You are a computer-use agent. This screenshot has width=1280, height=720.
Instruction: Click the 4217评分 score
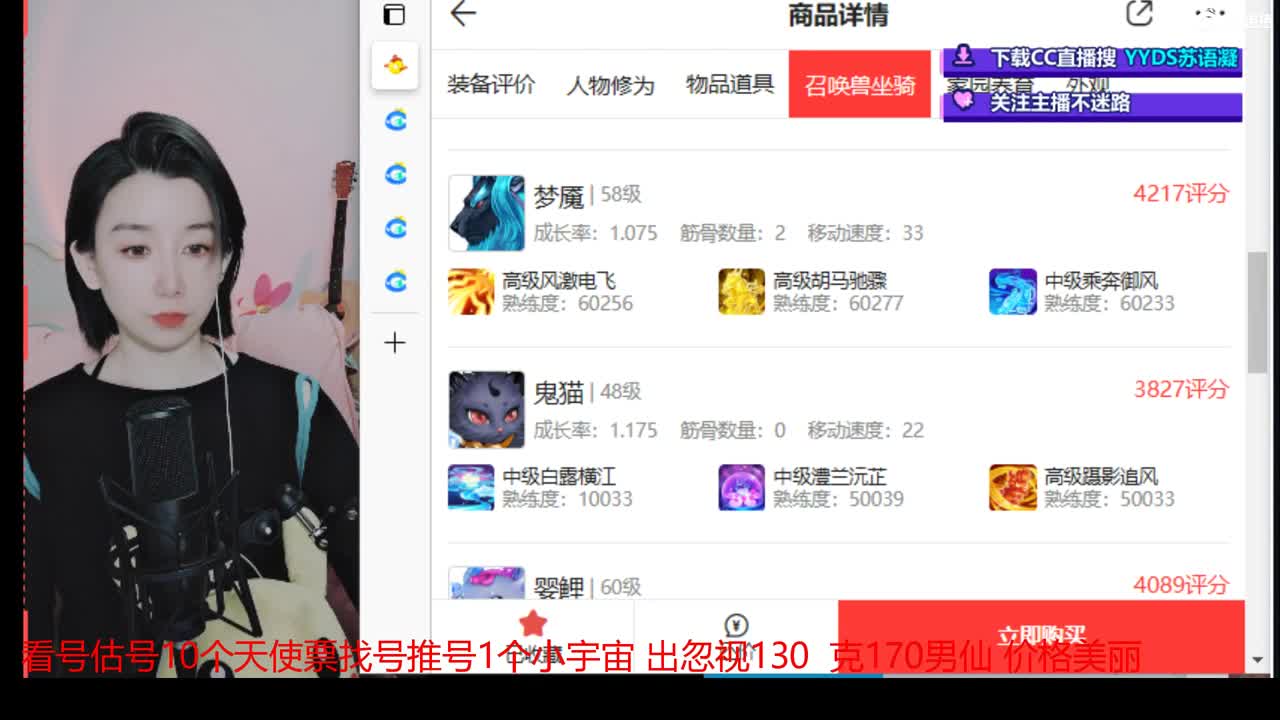tap(1181, 193)
